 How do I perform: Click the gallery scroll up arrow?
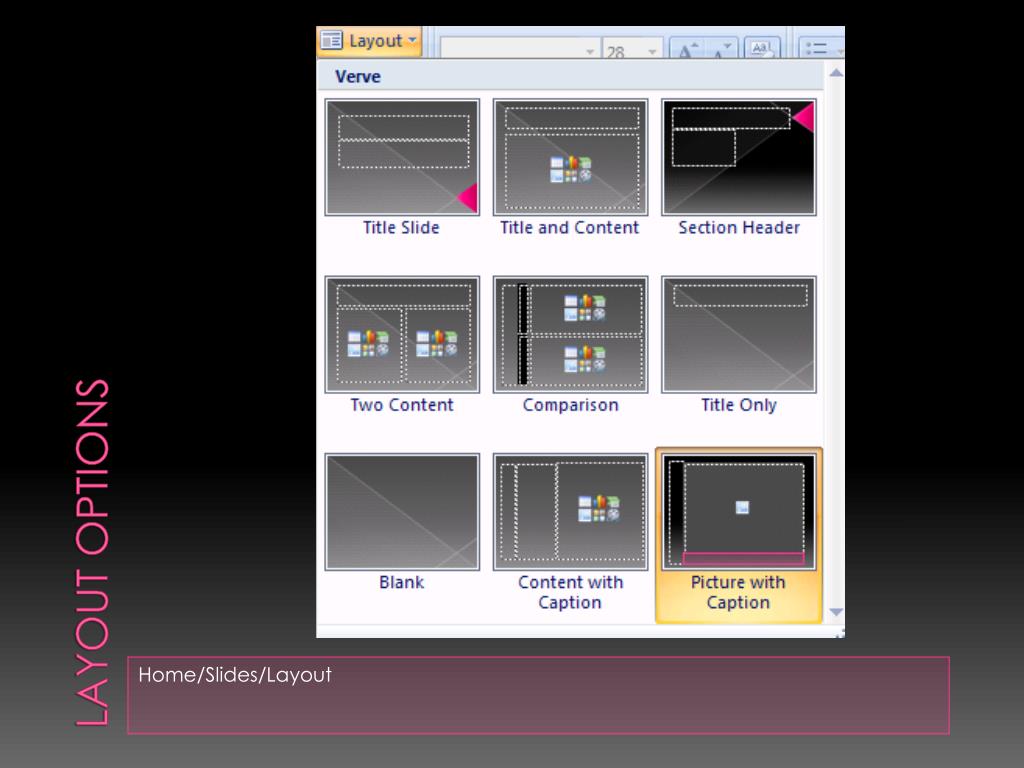pos(836,72)
